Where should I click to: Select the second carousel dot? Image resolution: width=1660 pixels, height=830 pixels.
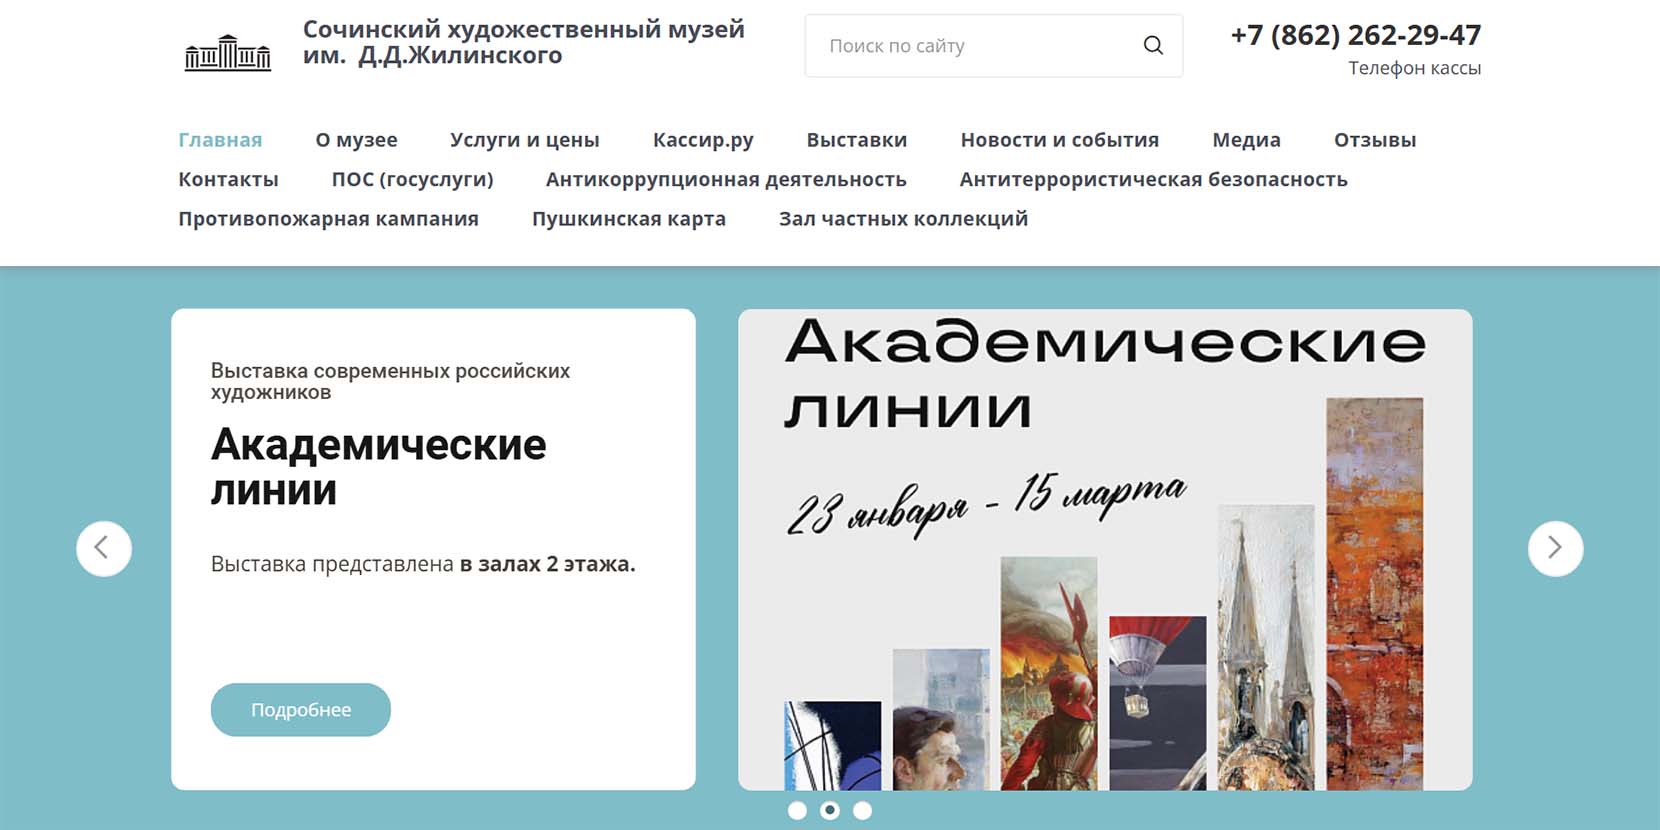(x=830, y=811)
